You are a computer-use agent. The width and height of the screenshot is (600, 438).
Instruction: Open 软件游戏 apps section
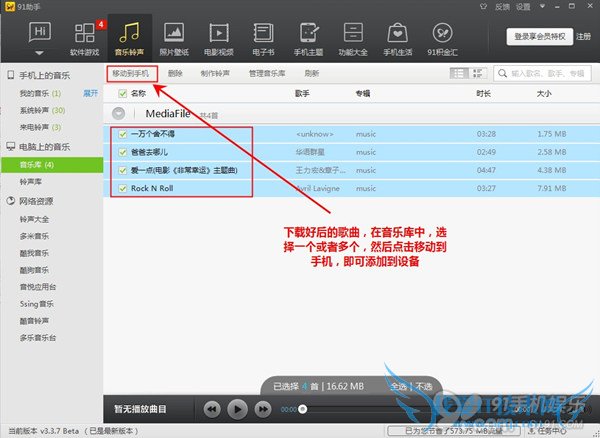coord(85,38)
